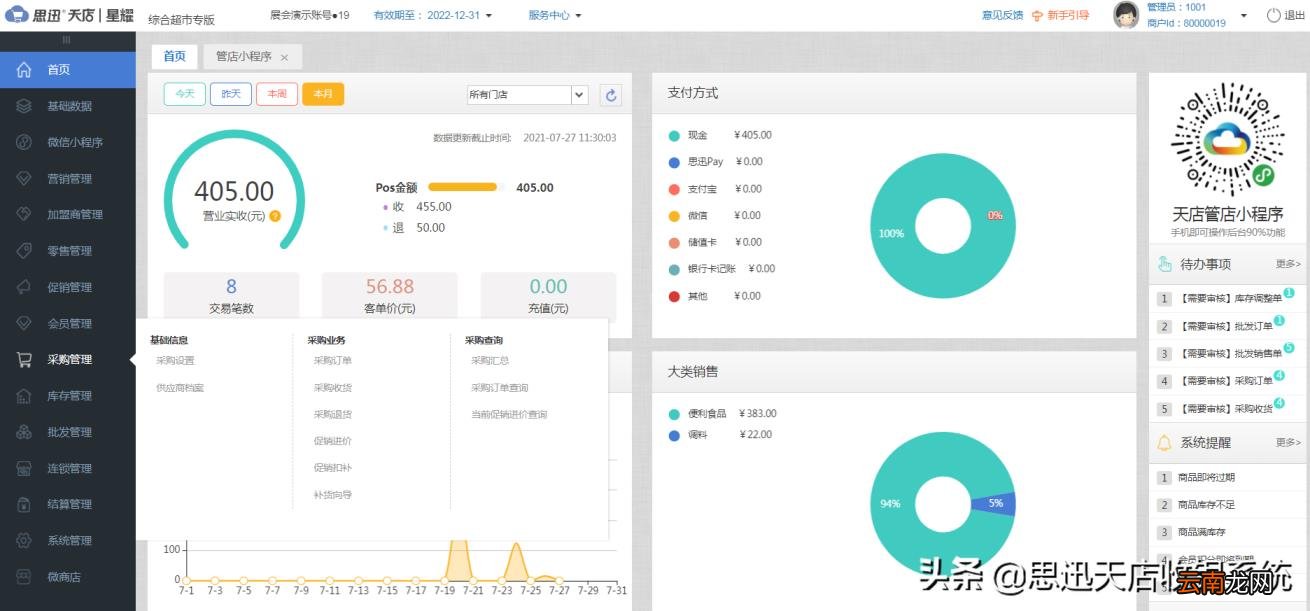
Task: Show 更多 items in 待办事项
Action: (1288, 264)
